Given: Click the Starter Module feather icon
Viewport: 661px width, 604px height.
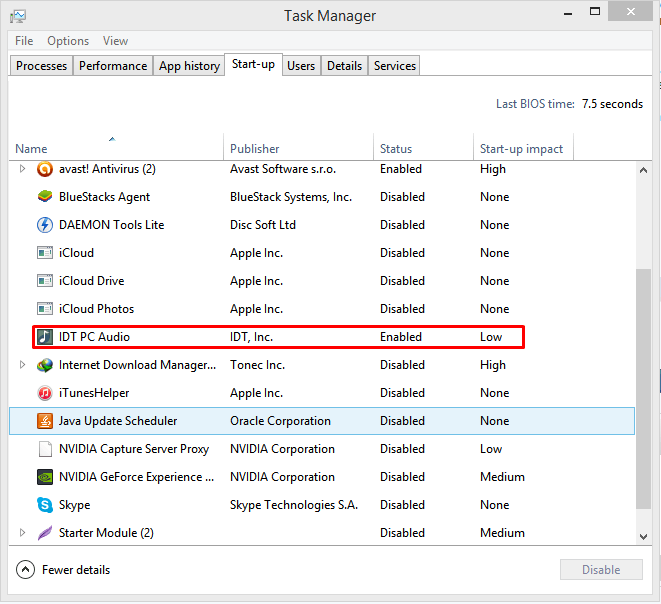Looking at the screenshot, I should pos(45,533).
